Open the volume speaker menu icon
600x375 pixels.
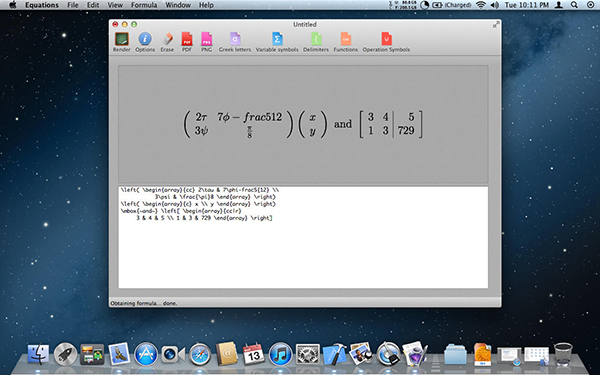click(495, 5)
